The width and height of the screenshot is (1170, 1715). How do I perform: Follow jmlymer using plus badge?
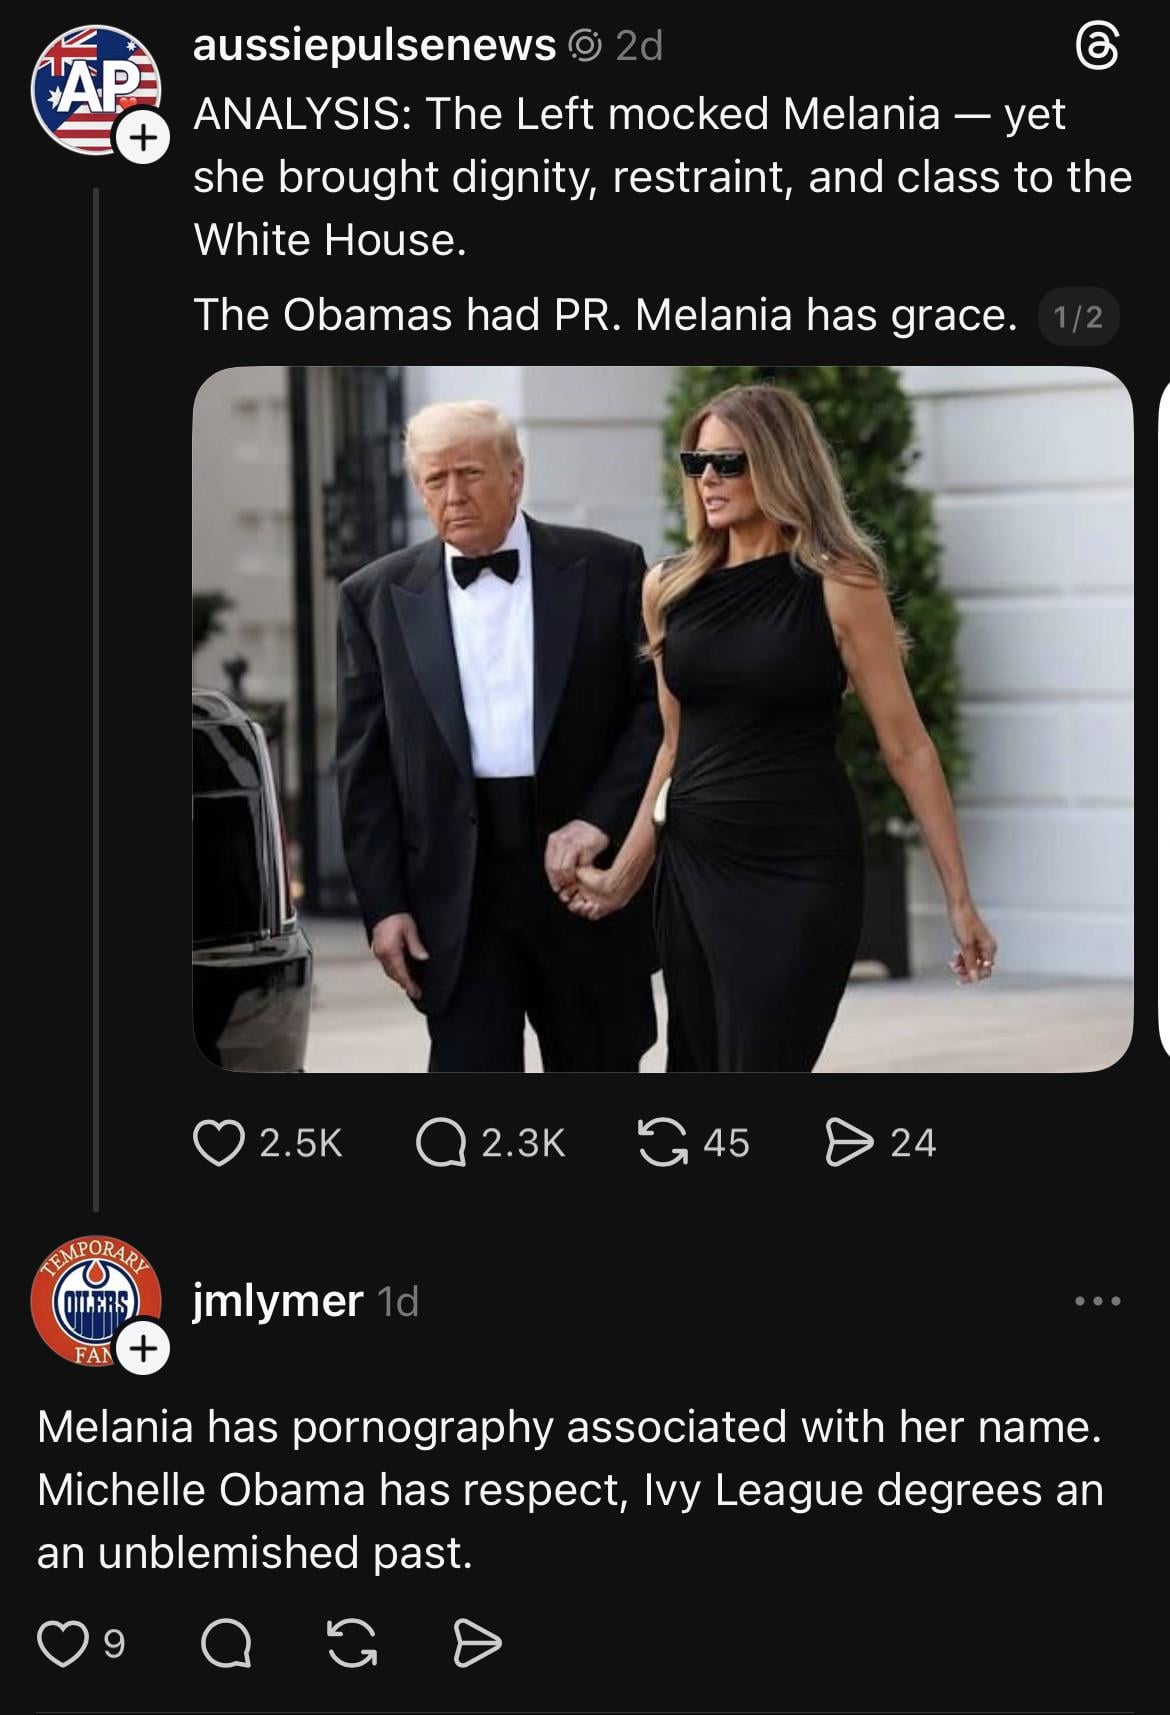tap(143, 1349)
